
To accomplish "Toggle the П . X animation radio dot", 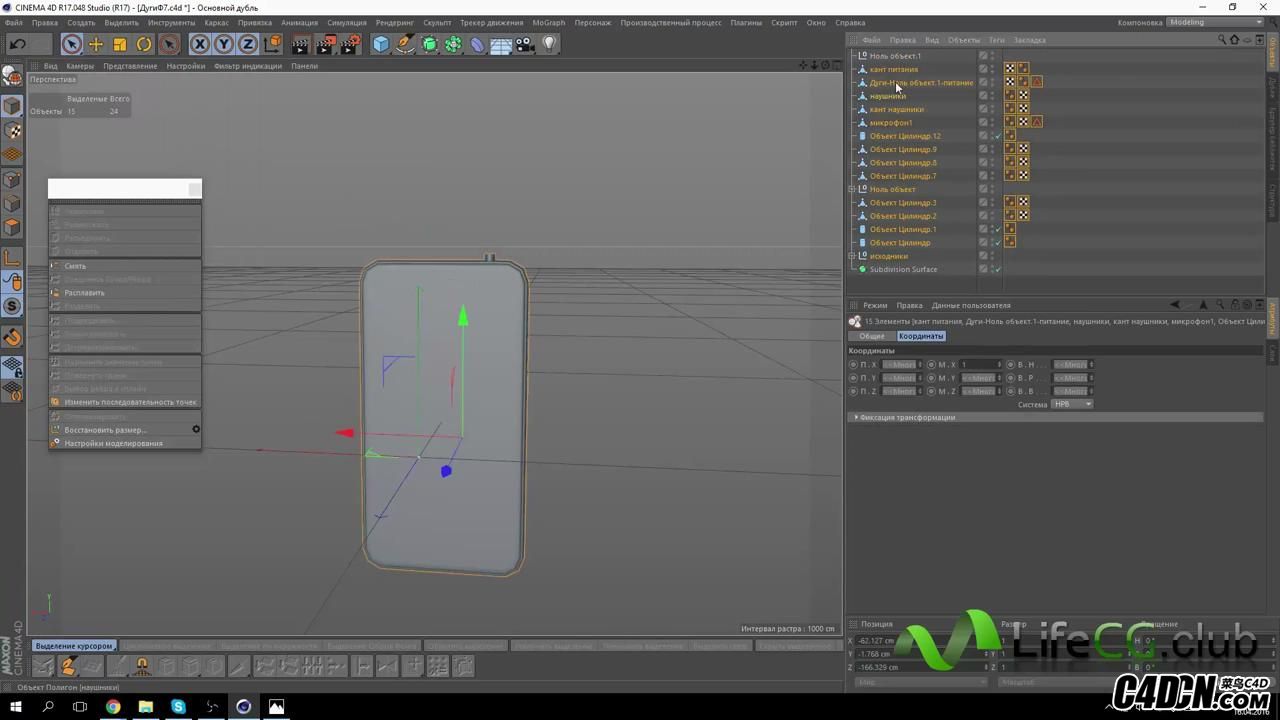I will point(853,365).
